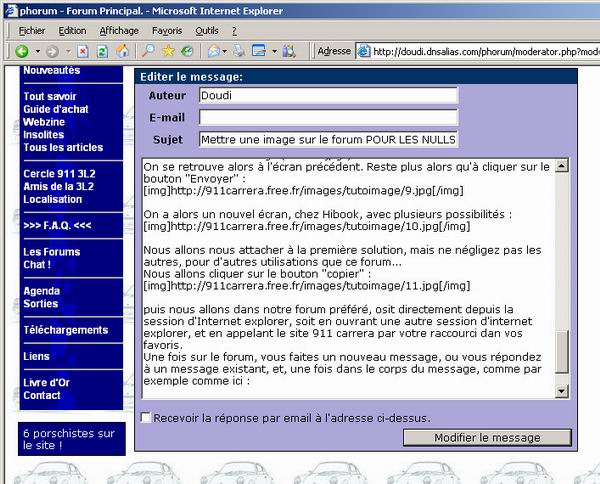Expand the Edit icon dropdown arrow
This screenshot has width=600, height=484.
point(274,51)
